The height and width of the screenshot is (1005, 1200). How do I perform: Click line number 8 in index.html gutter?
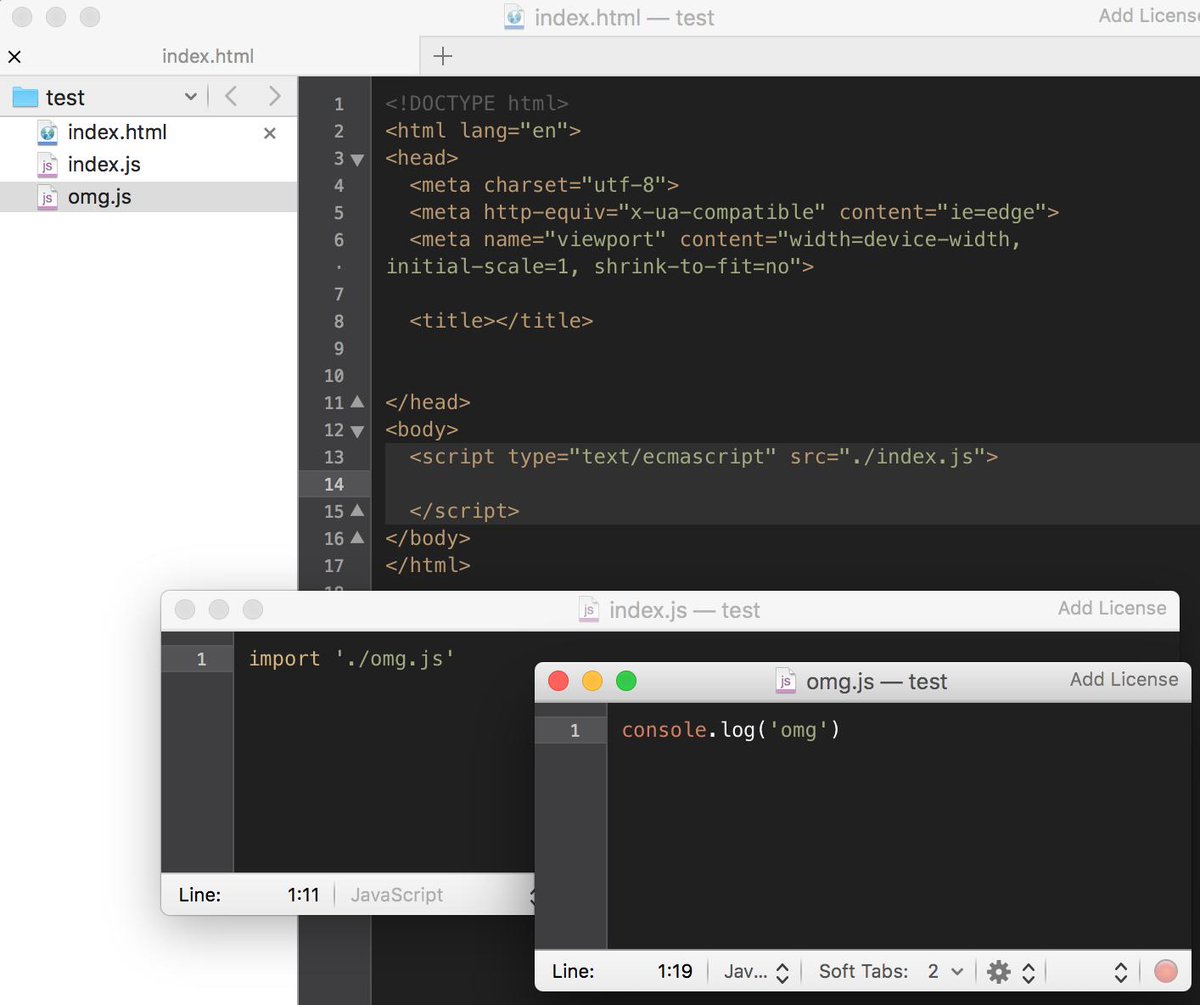[338, 321]
